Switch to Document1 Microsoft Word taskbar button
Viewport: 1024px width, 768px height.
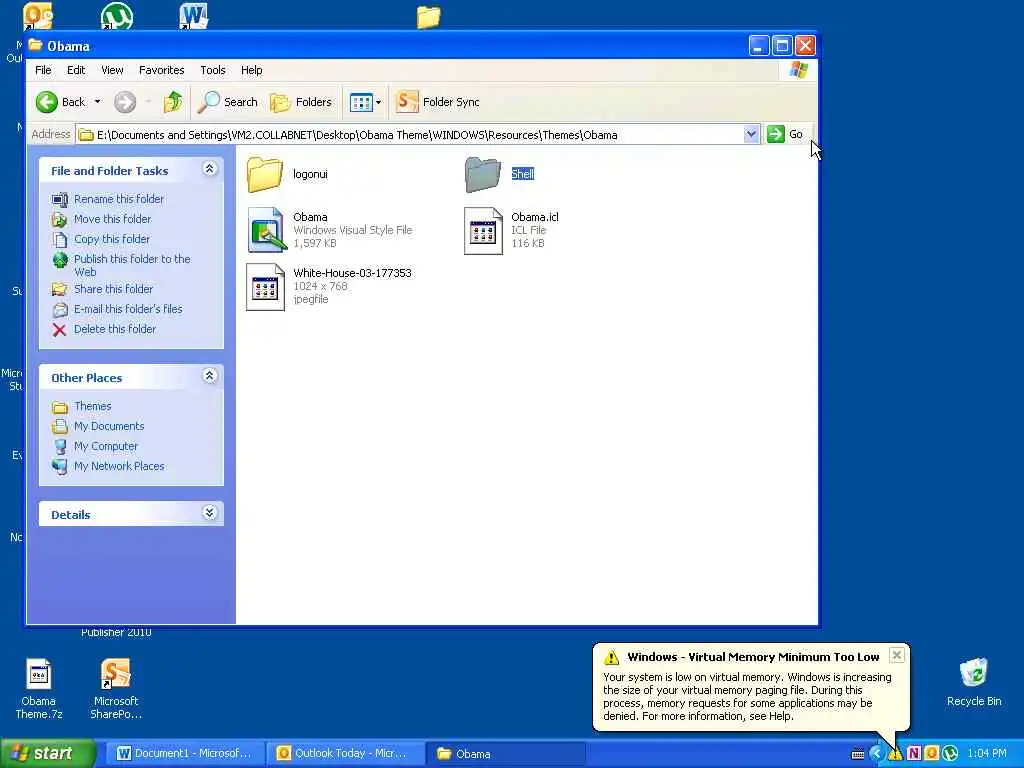(184, 754)
